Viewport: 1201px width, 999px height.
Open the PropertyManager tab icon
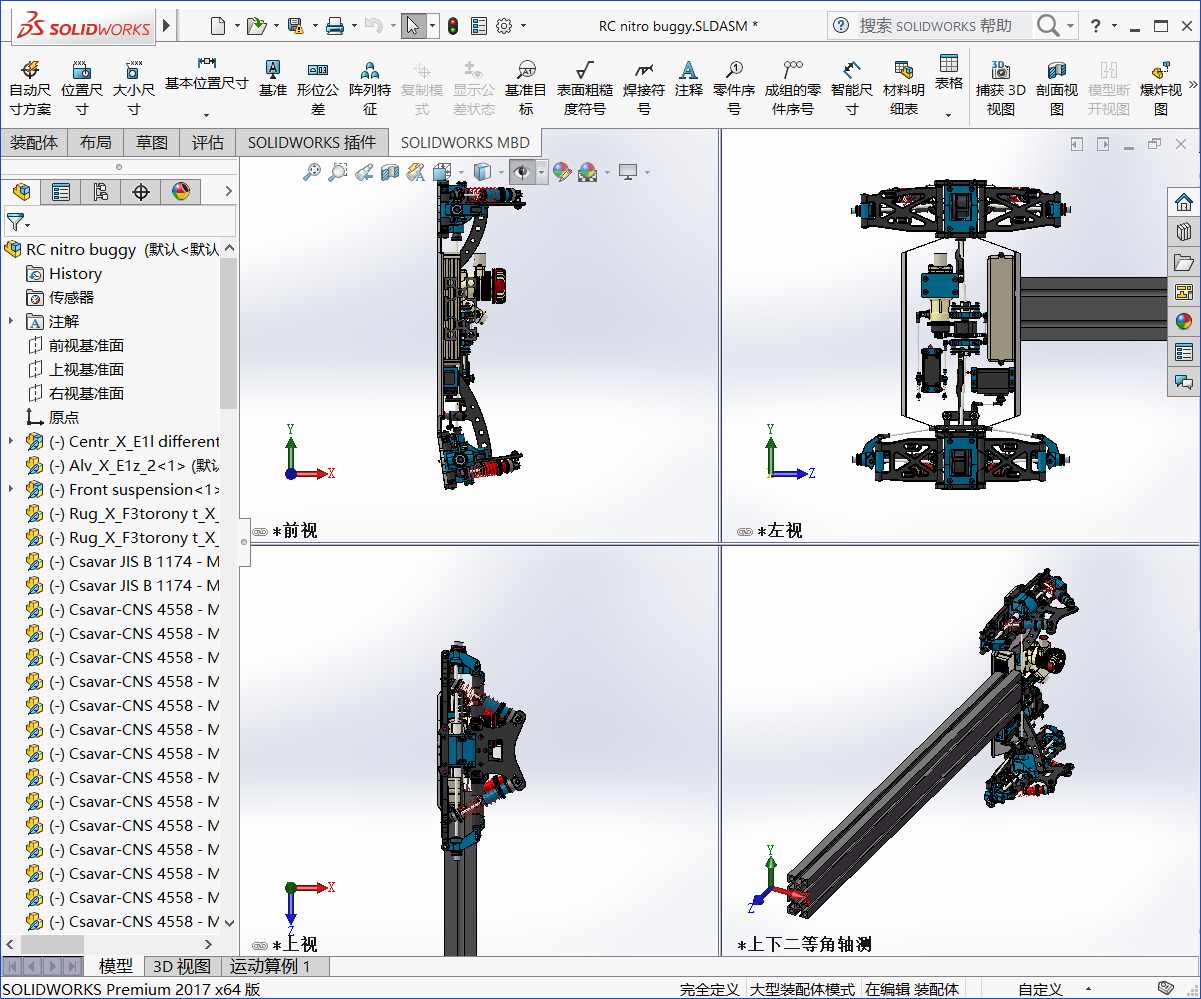61,192
